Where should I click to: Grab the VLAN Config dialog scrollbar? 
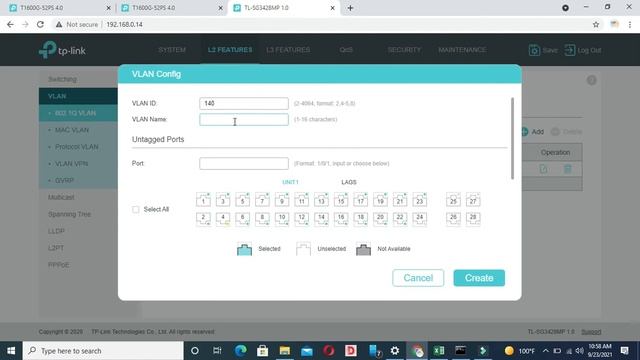pos(512,138)
